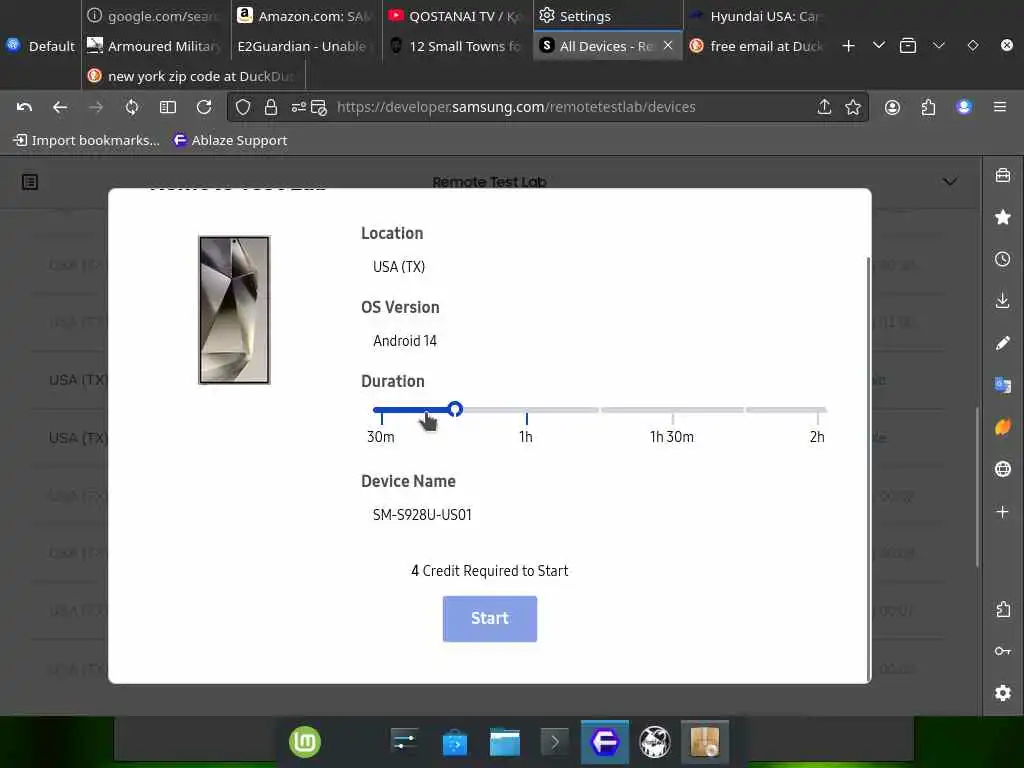Open the profile avatar icon
This screenshot has height=768, width=1024.
(x=964, y=107)
